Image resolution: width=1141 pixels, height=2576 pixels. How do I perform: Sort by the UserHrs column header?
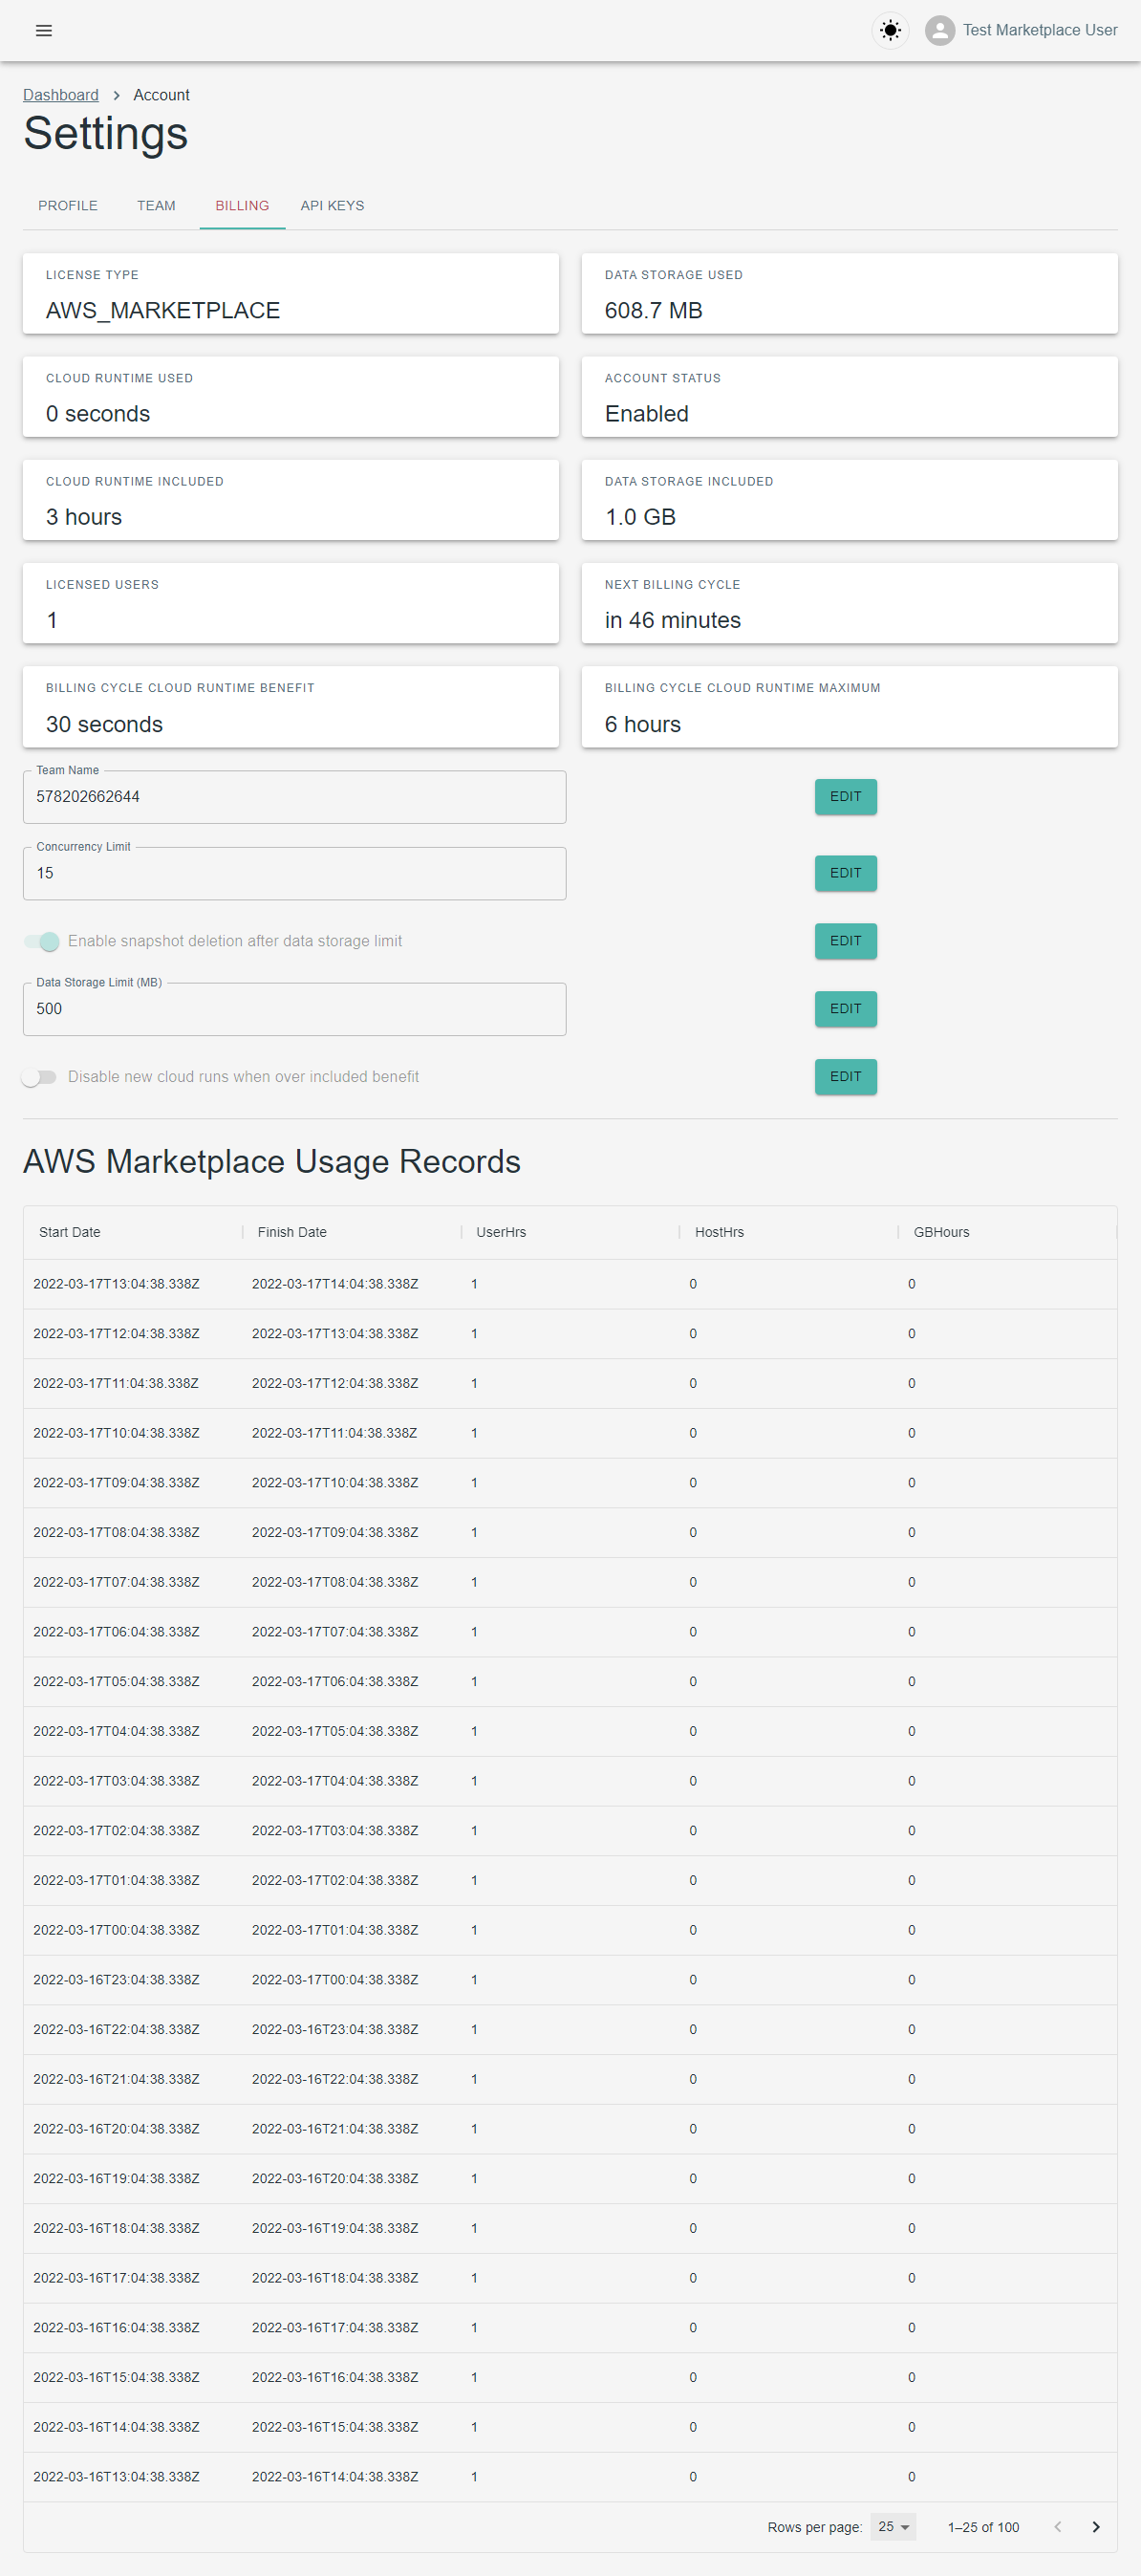501,1232
